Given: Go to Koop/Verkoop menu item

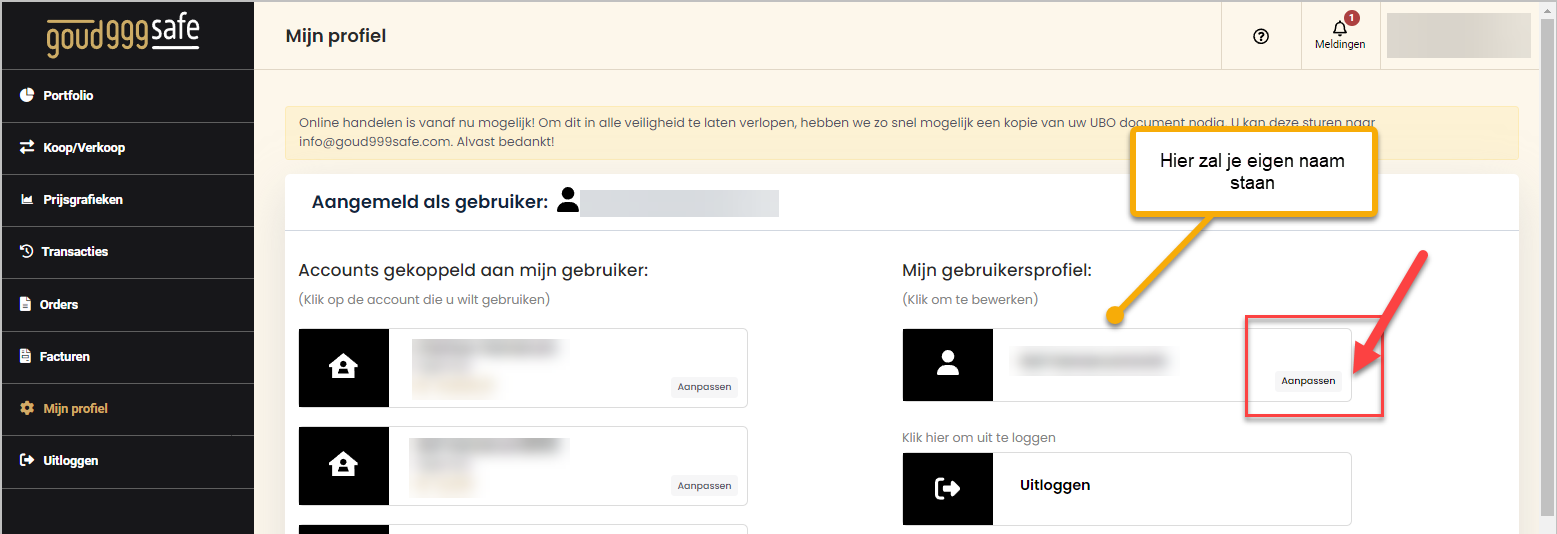Looking at the screenshot, I should [127, 148].
